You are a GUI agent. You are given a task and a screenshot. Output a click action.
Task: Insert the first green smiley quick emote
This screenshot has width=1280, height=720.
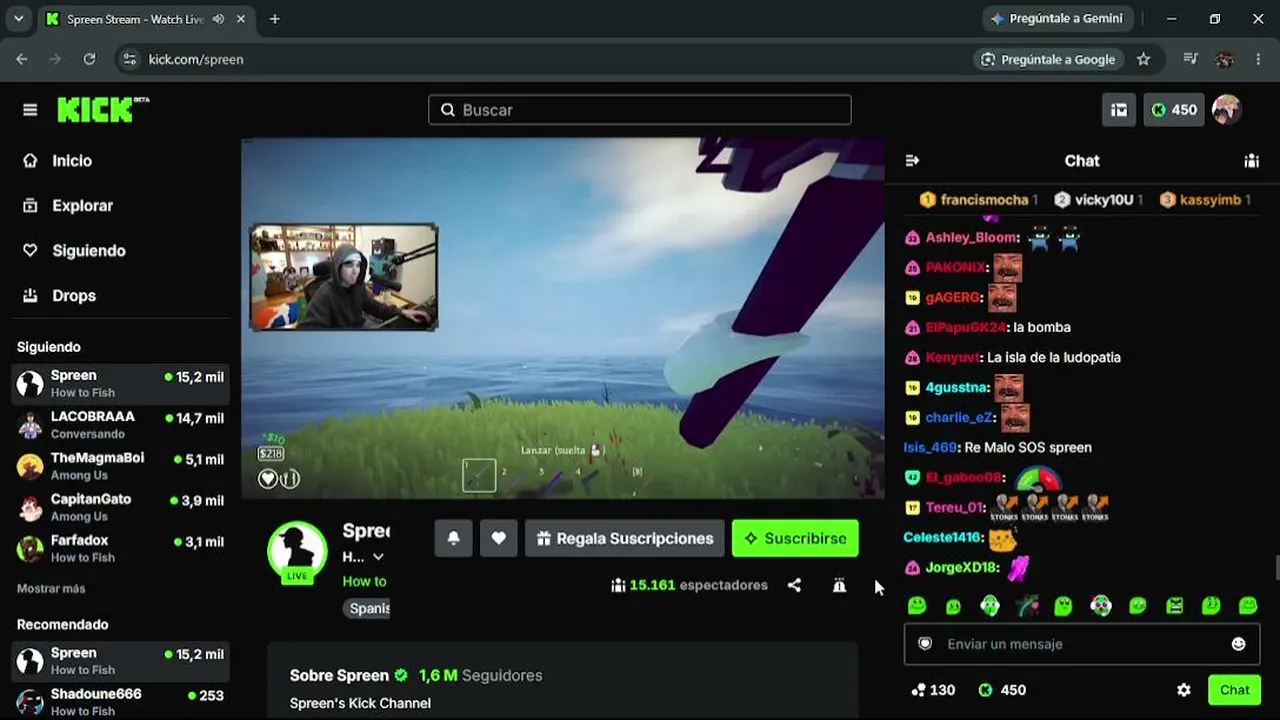click(x=917, y=605)
